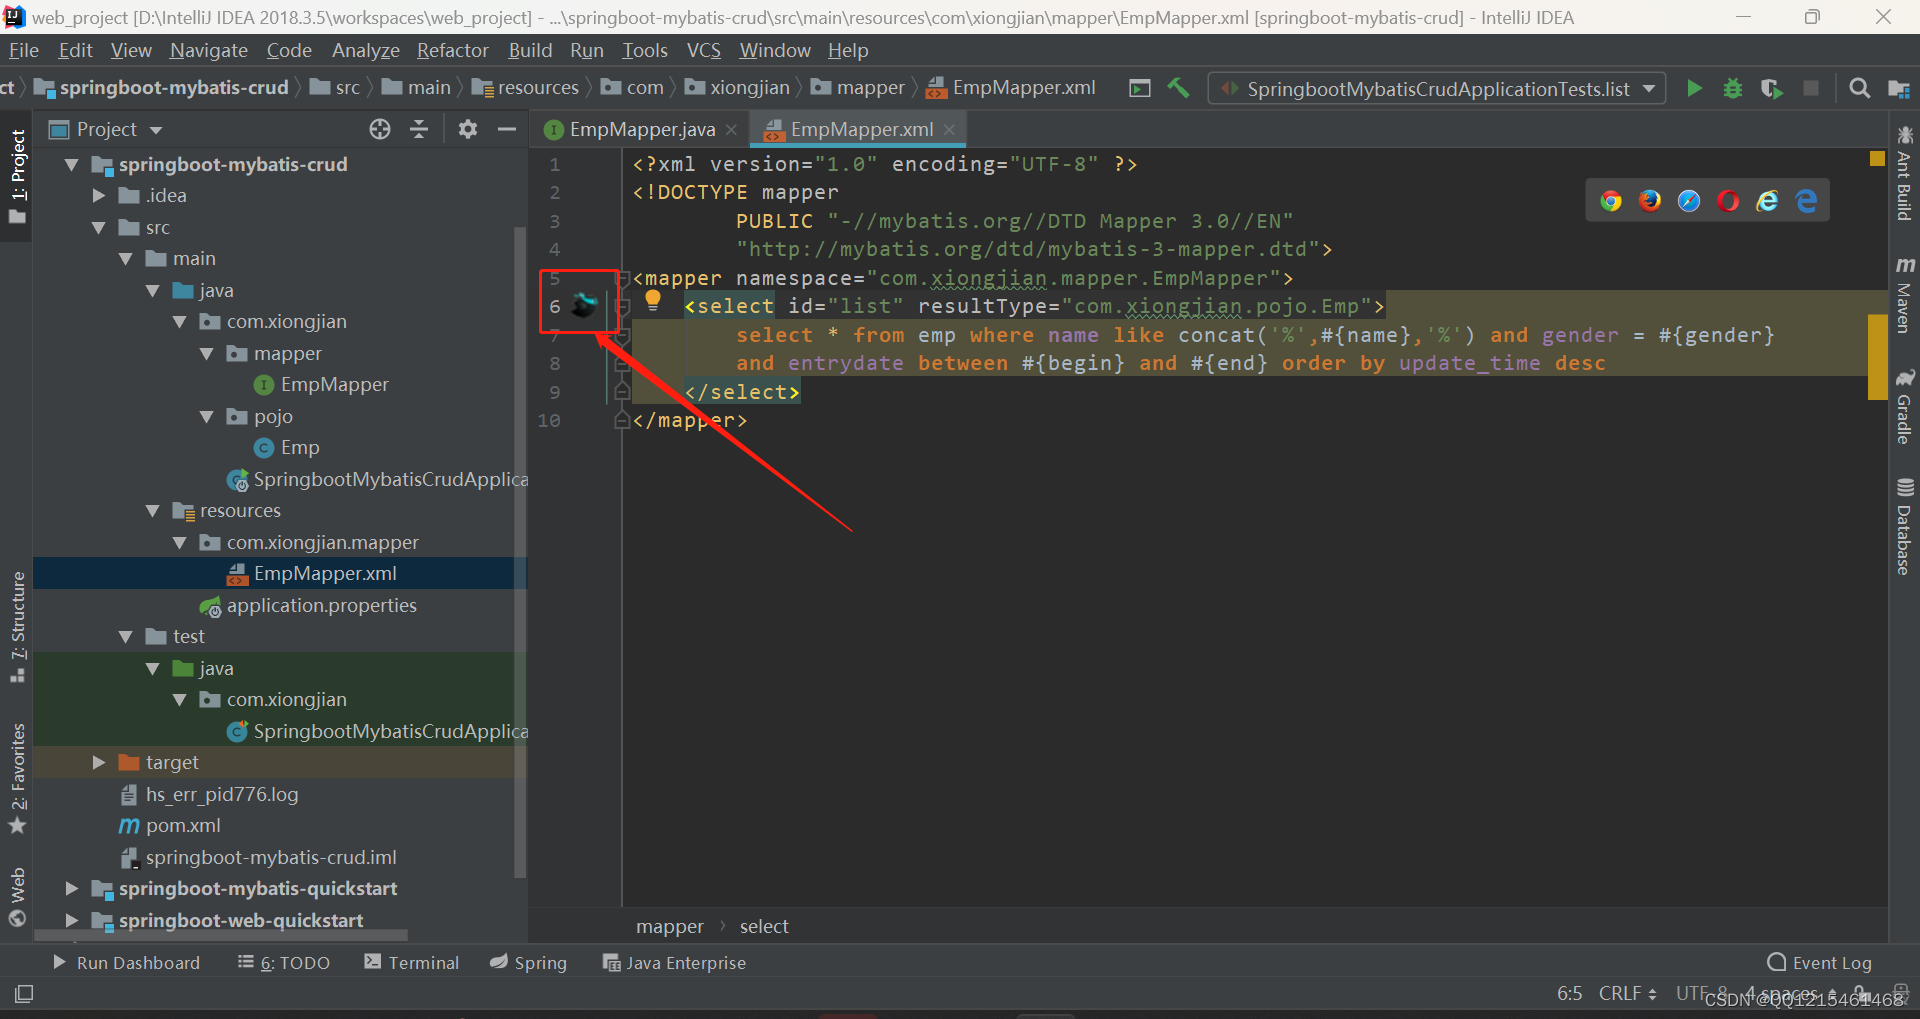The image size is (1920, 1019).
Task: Open the Event Log
Action: (1820, 962)
